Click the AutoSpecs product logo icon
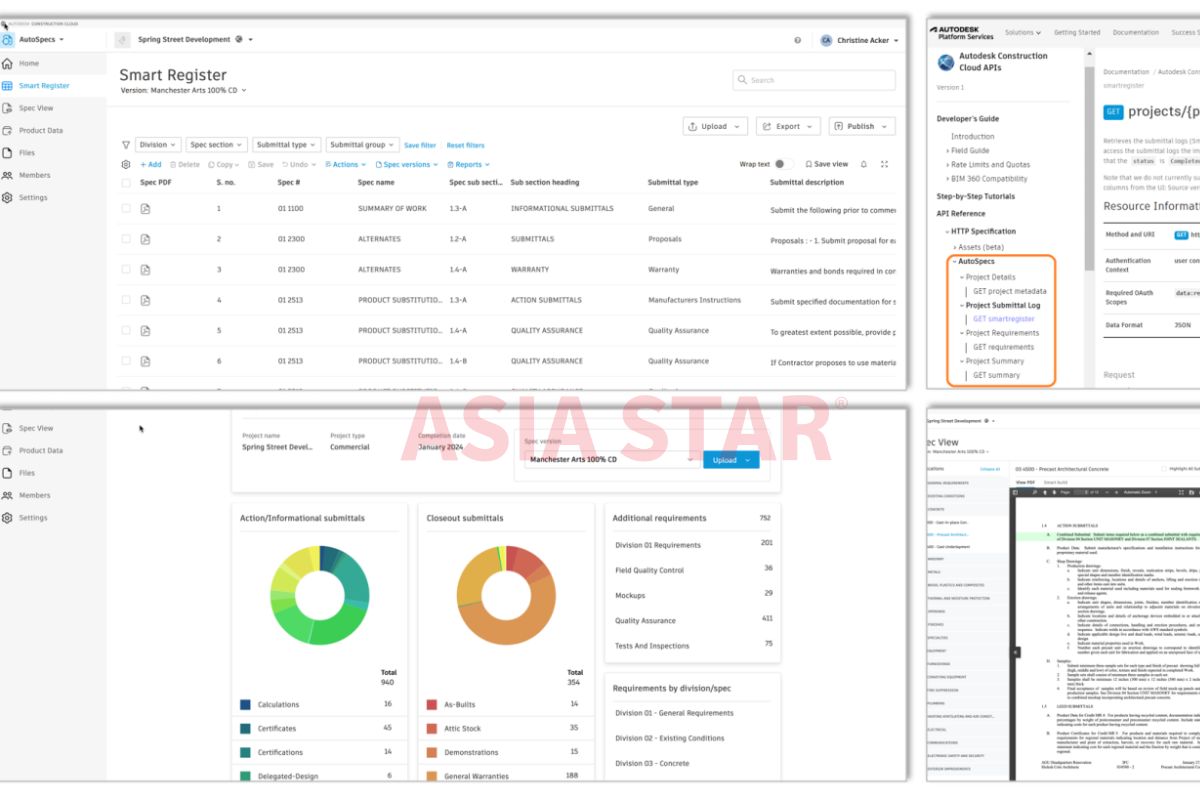1200x800 pixels. point(8,40)
